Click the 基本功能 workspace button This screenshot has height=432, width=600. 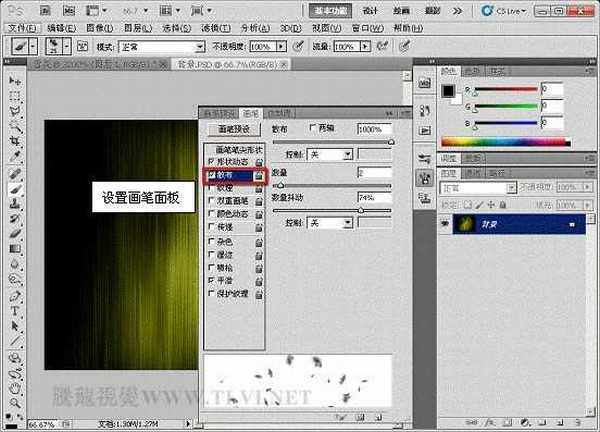coord(331,9)
